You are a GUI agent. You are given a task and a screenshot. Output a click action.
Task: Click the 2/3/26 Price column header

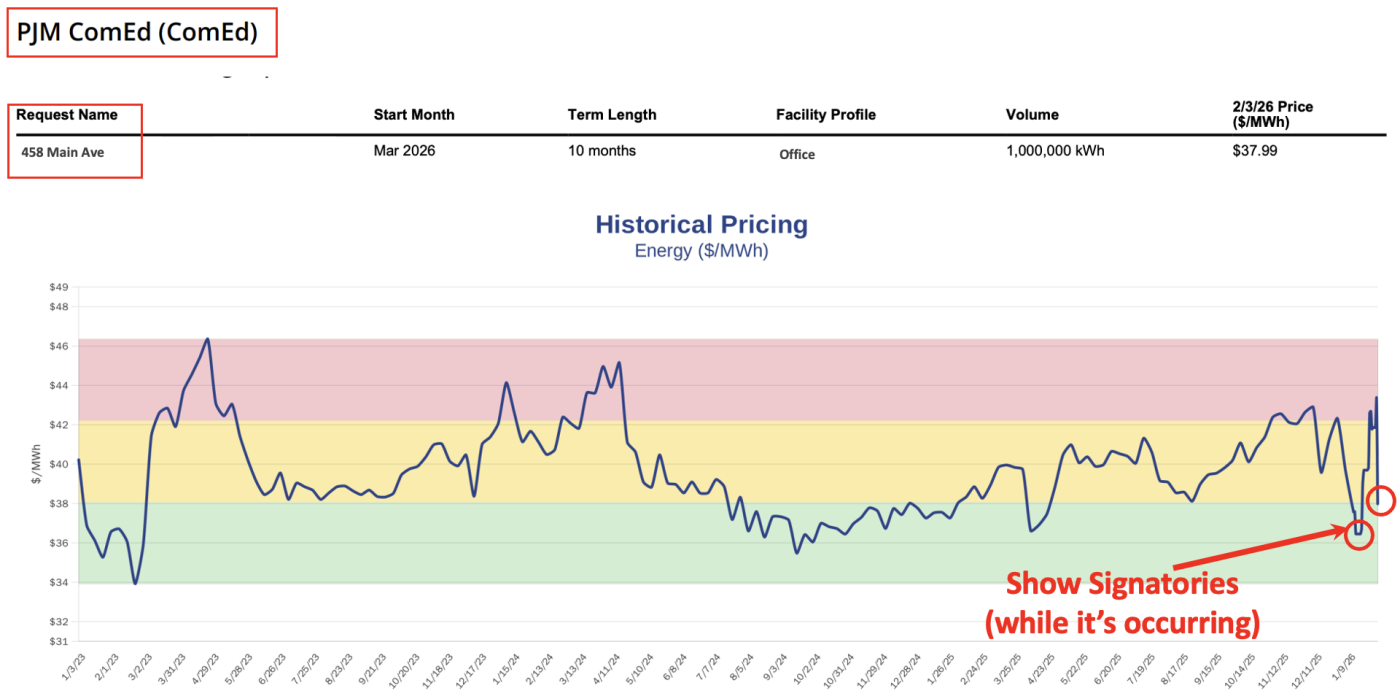1273,114
